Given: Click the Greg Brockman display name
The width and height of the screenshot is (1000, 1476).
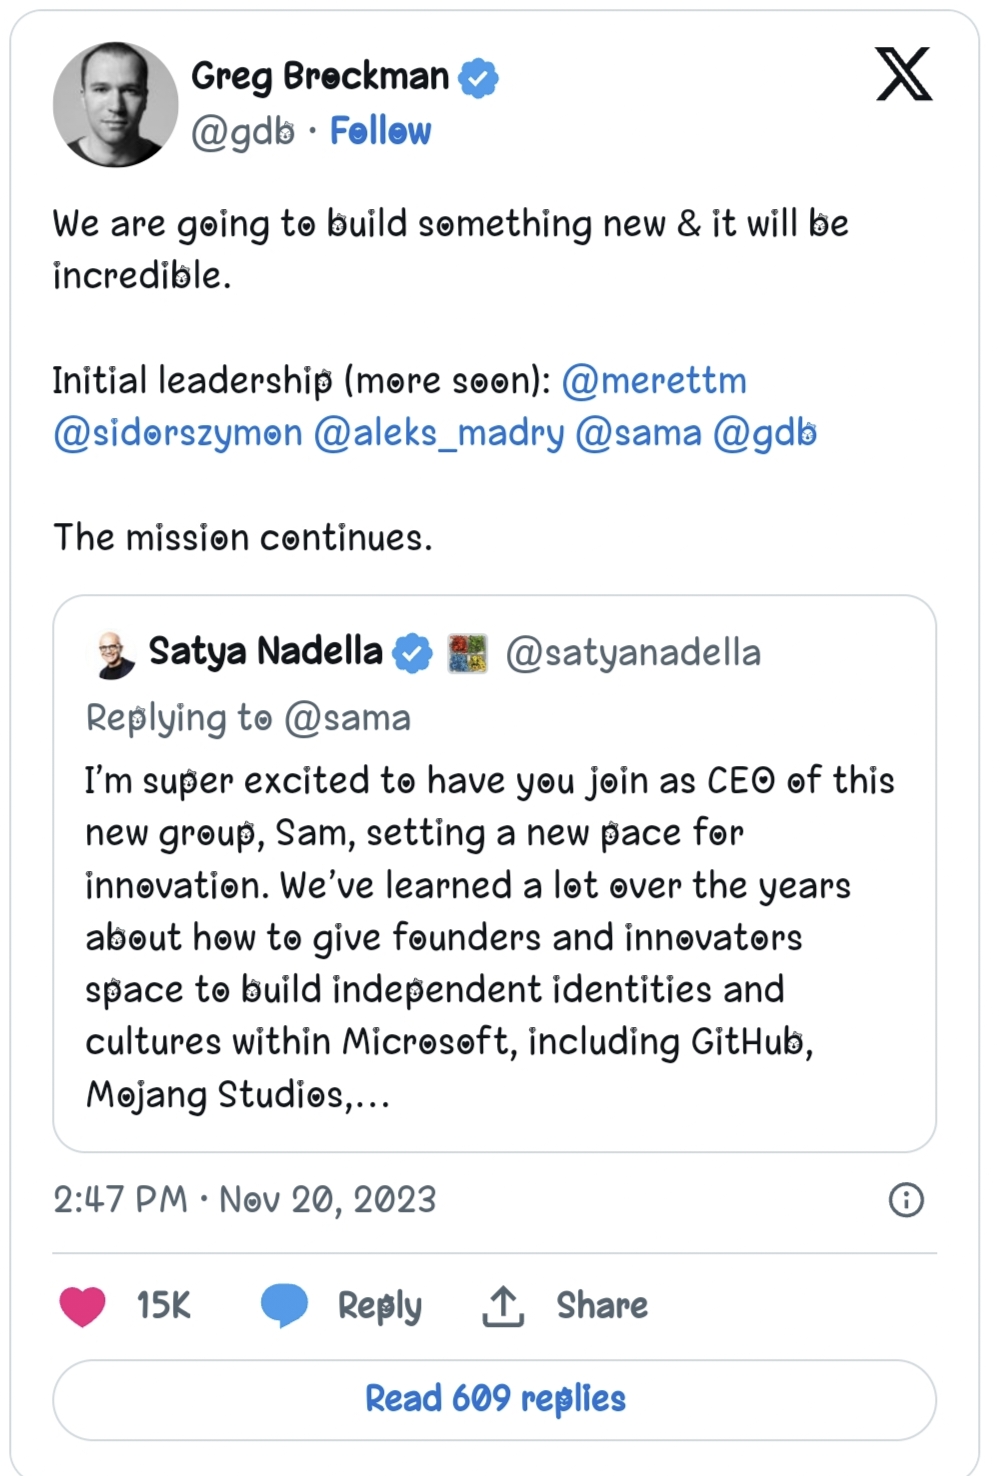Looking at the screenshot, I should [x=320, y=76].
